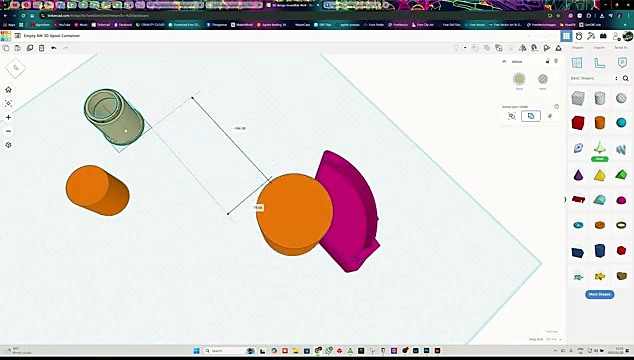This screenshot has width=634, height=360.
Task: Click the Settings link above Snap Grid
Action: point(552,332)
